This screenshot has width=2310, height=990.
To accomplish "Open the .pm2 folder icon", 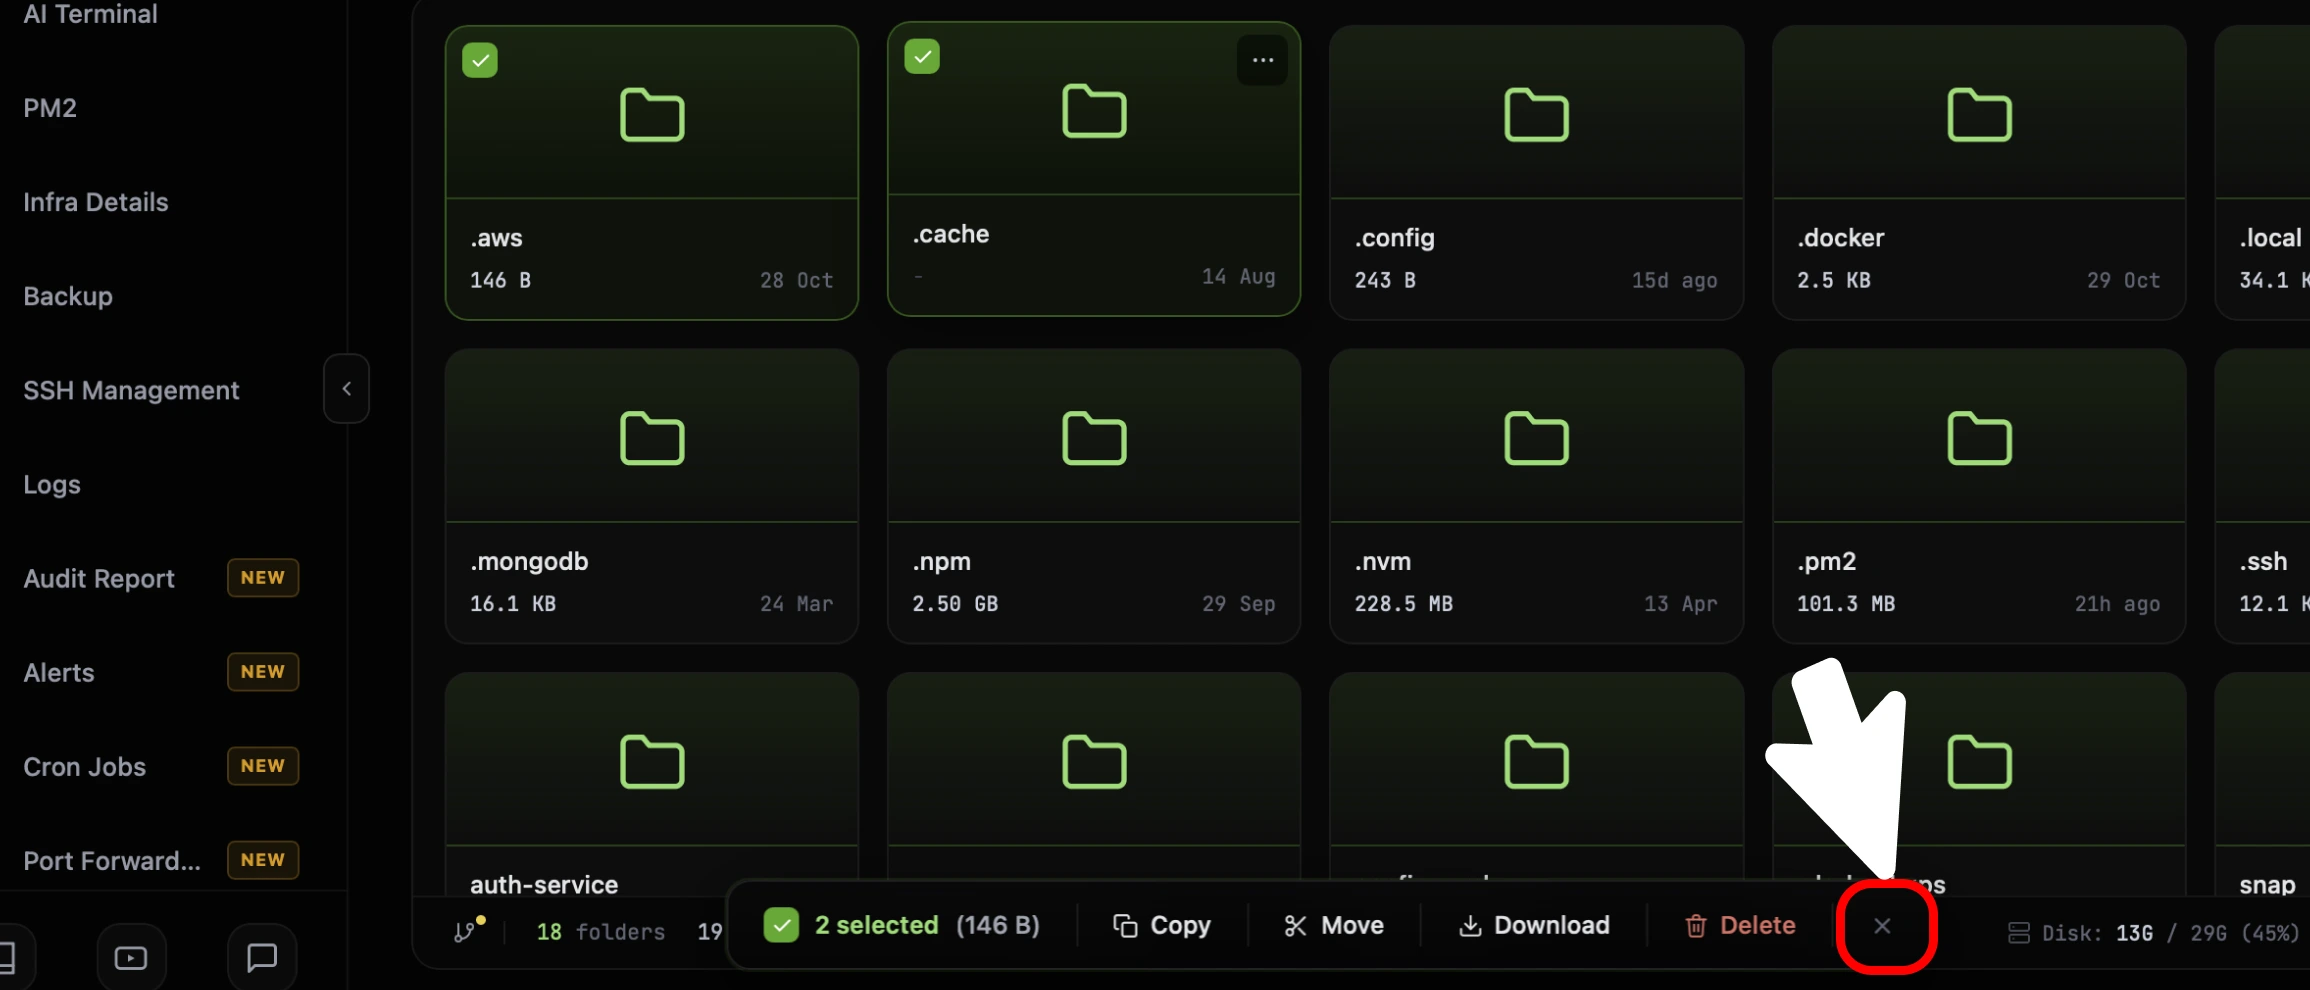I will pos(1979,438).
